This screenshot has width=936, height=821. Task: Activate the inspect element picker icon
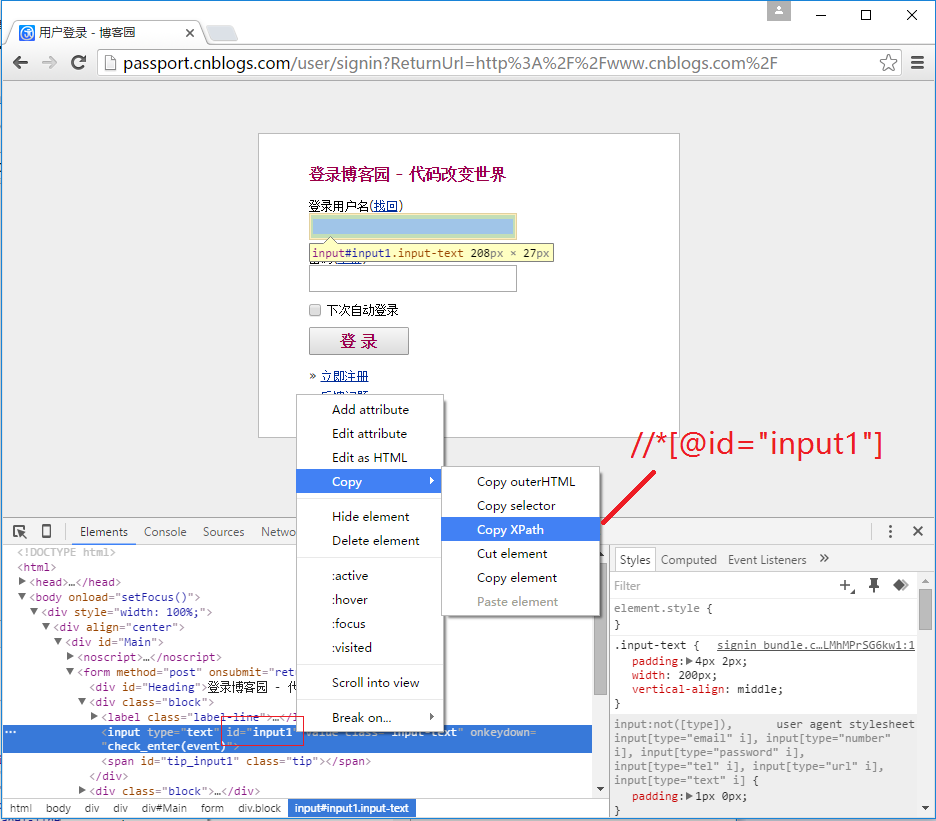point(20,531)
